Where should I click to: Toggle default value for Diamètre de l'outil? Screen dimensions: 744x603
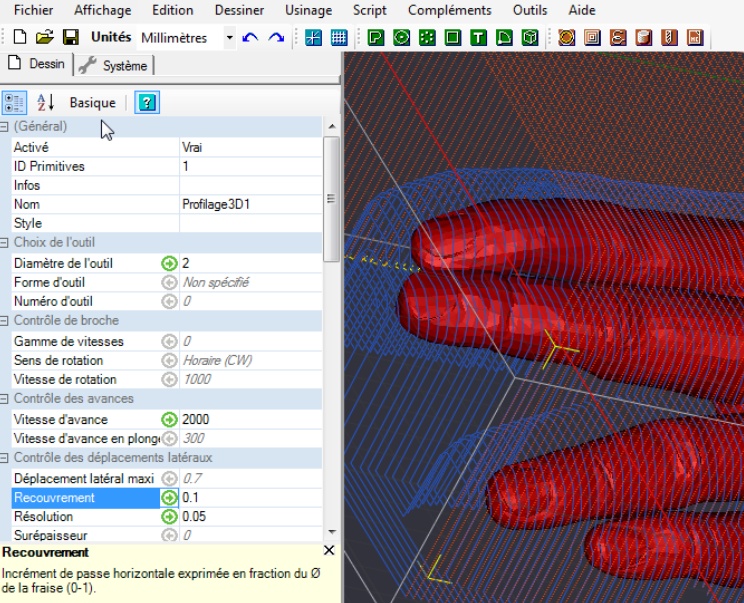(x=169, y=263)
